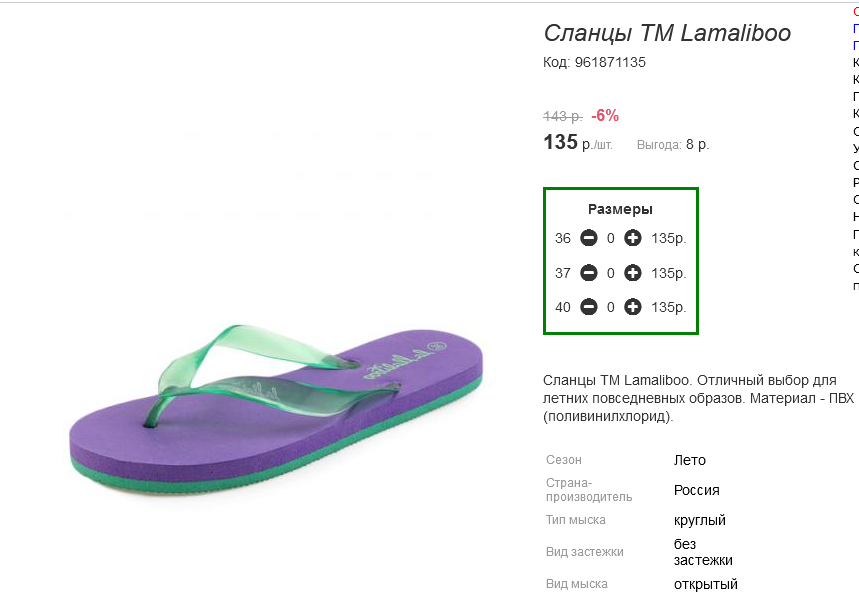The image size is (859, 605).
Task: Click the 135р. price next to size 36
Action: (x=668, y=238)
